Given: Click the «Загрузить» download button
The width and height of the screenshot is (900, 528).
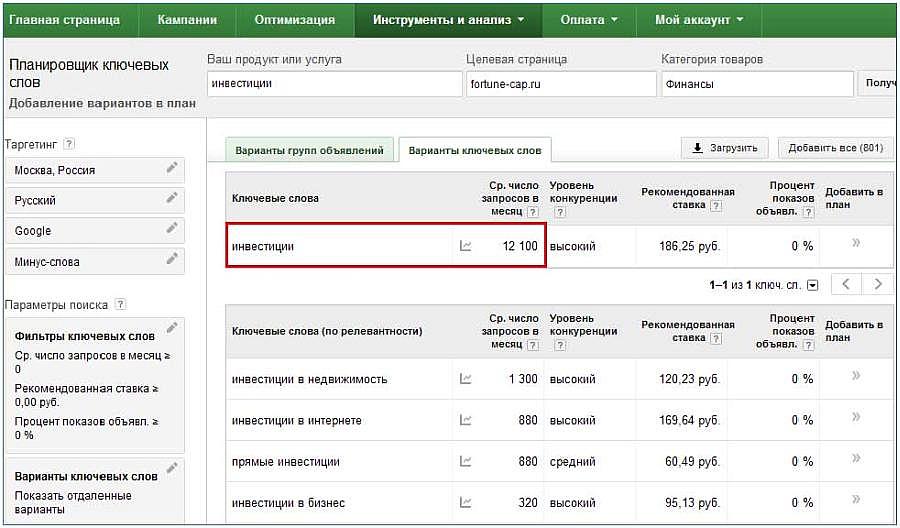Looking at the screenshot, I should click(725, 148).
